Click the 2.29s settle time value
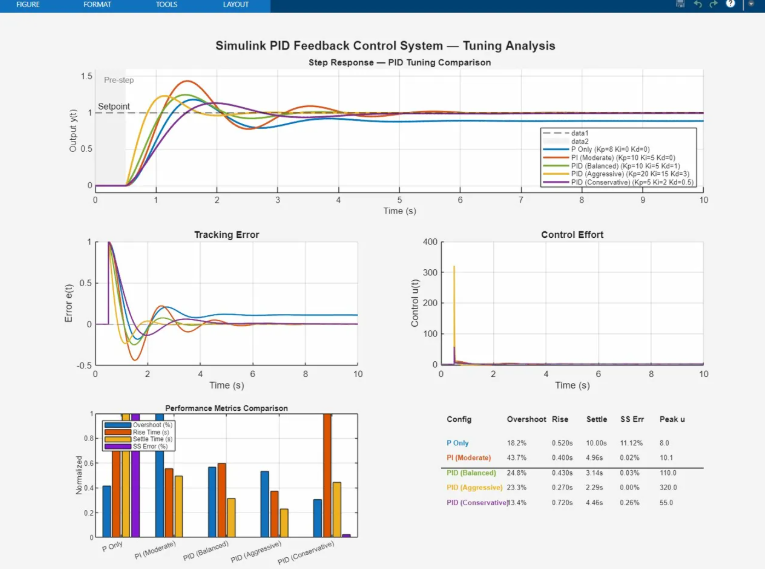 (x=594, y=488)
